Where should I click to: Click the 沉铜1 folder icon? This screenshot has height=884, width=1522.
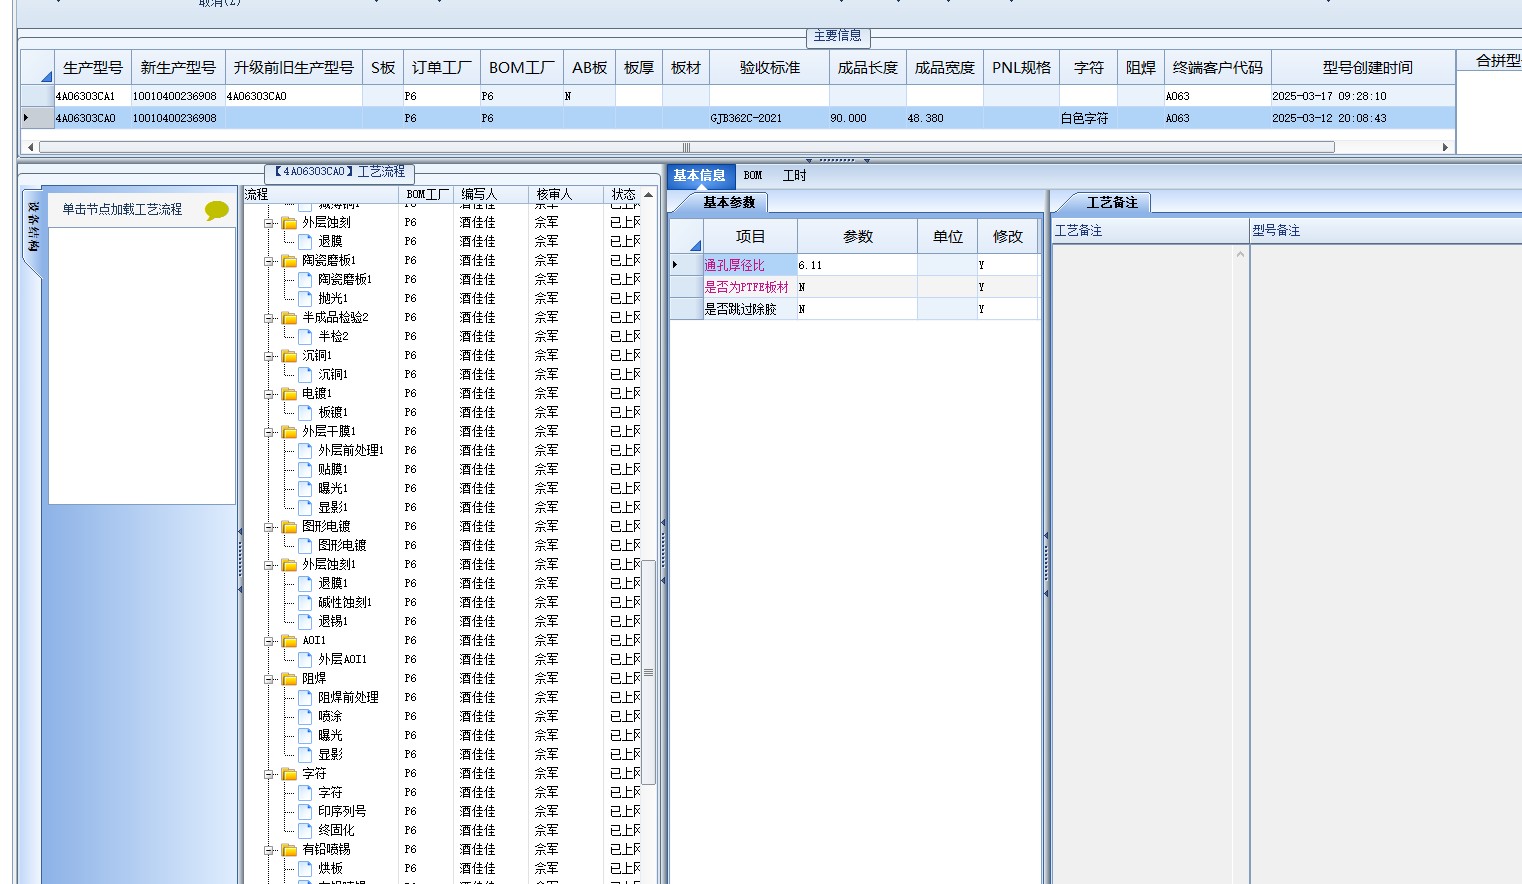(289, 356)
